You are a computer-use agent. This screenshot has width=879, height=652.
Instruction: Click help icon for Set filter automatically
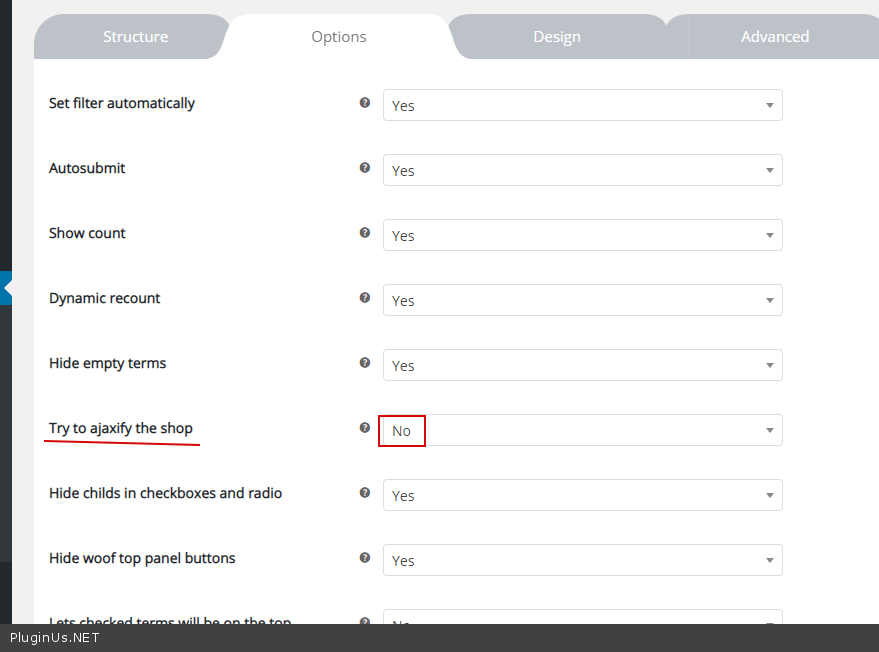point(365,103)
